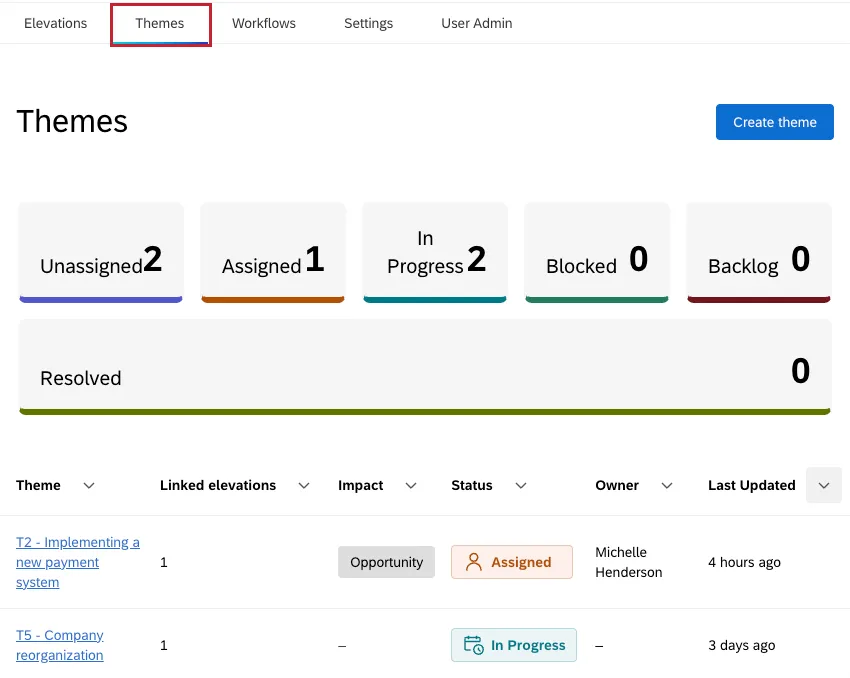Click the Opportunity impact tag
850x678 pixels.
(x=386, y=562)
